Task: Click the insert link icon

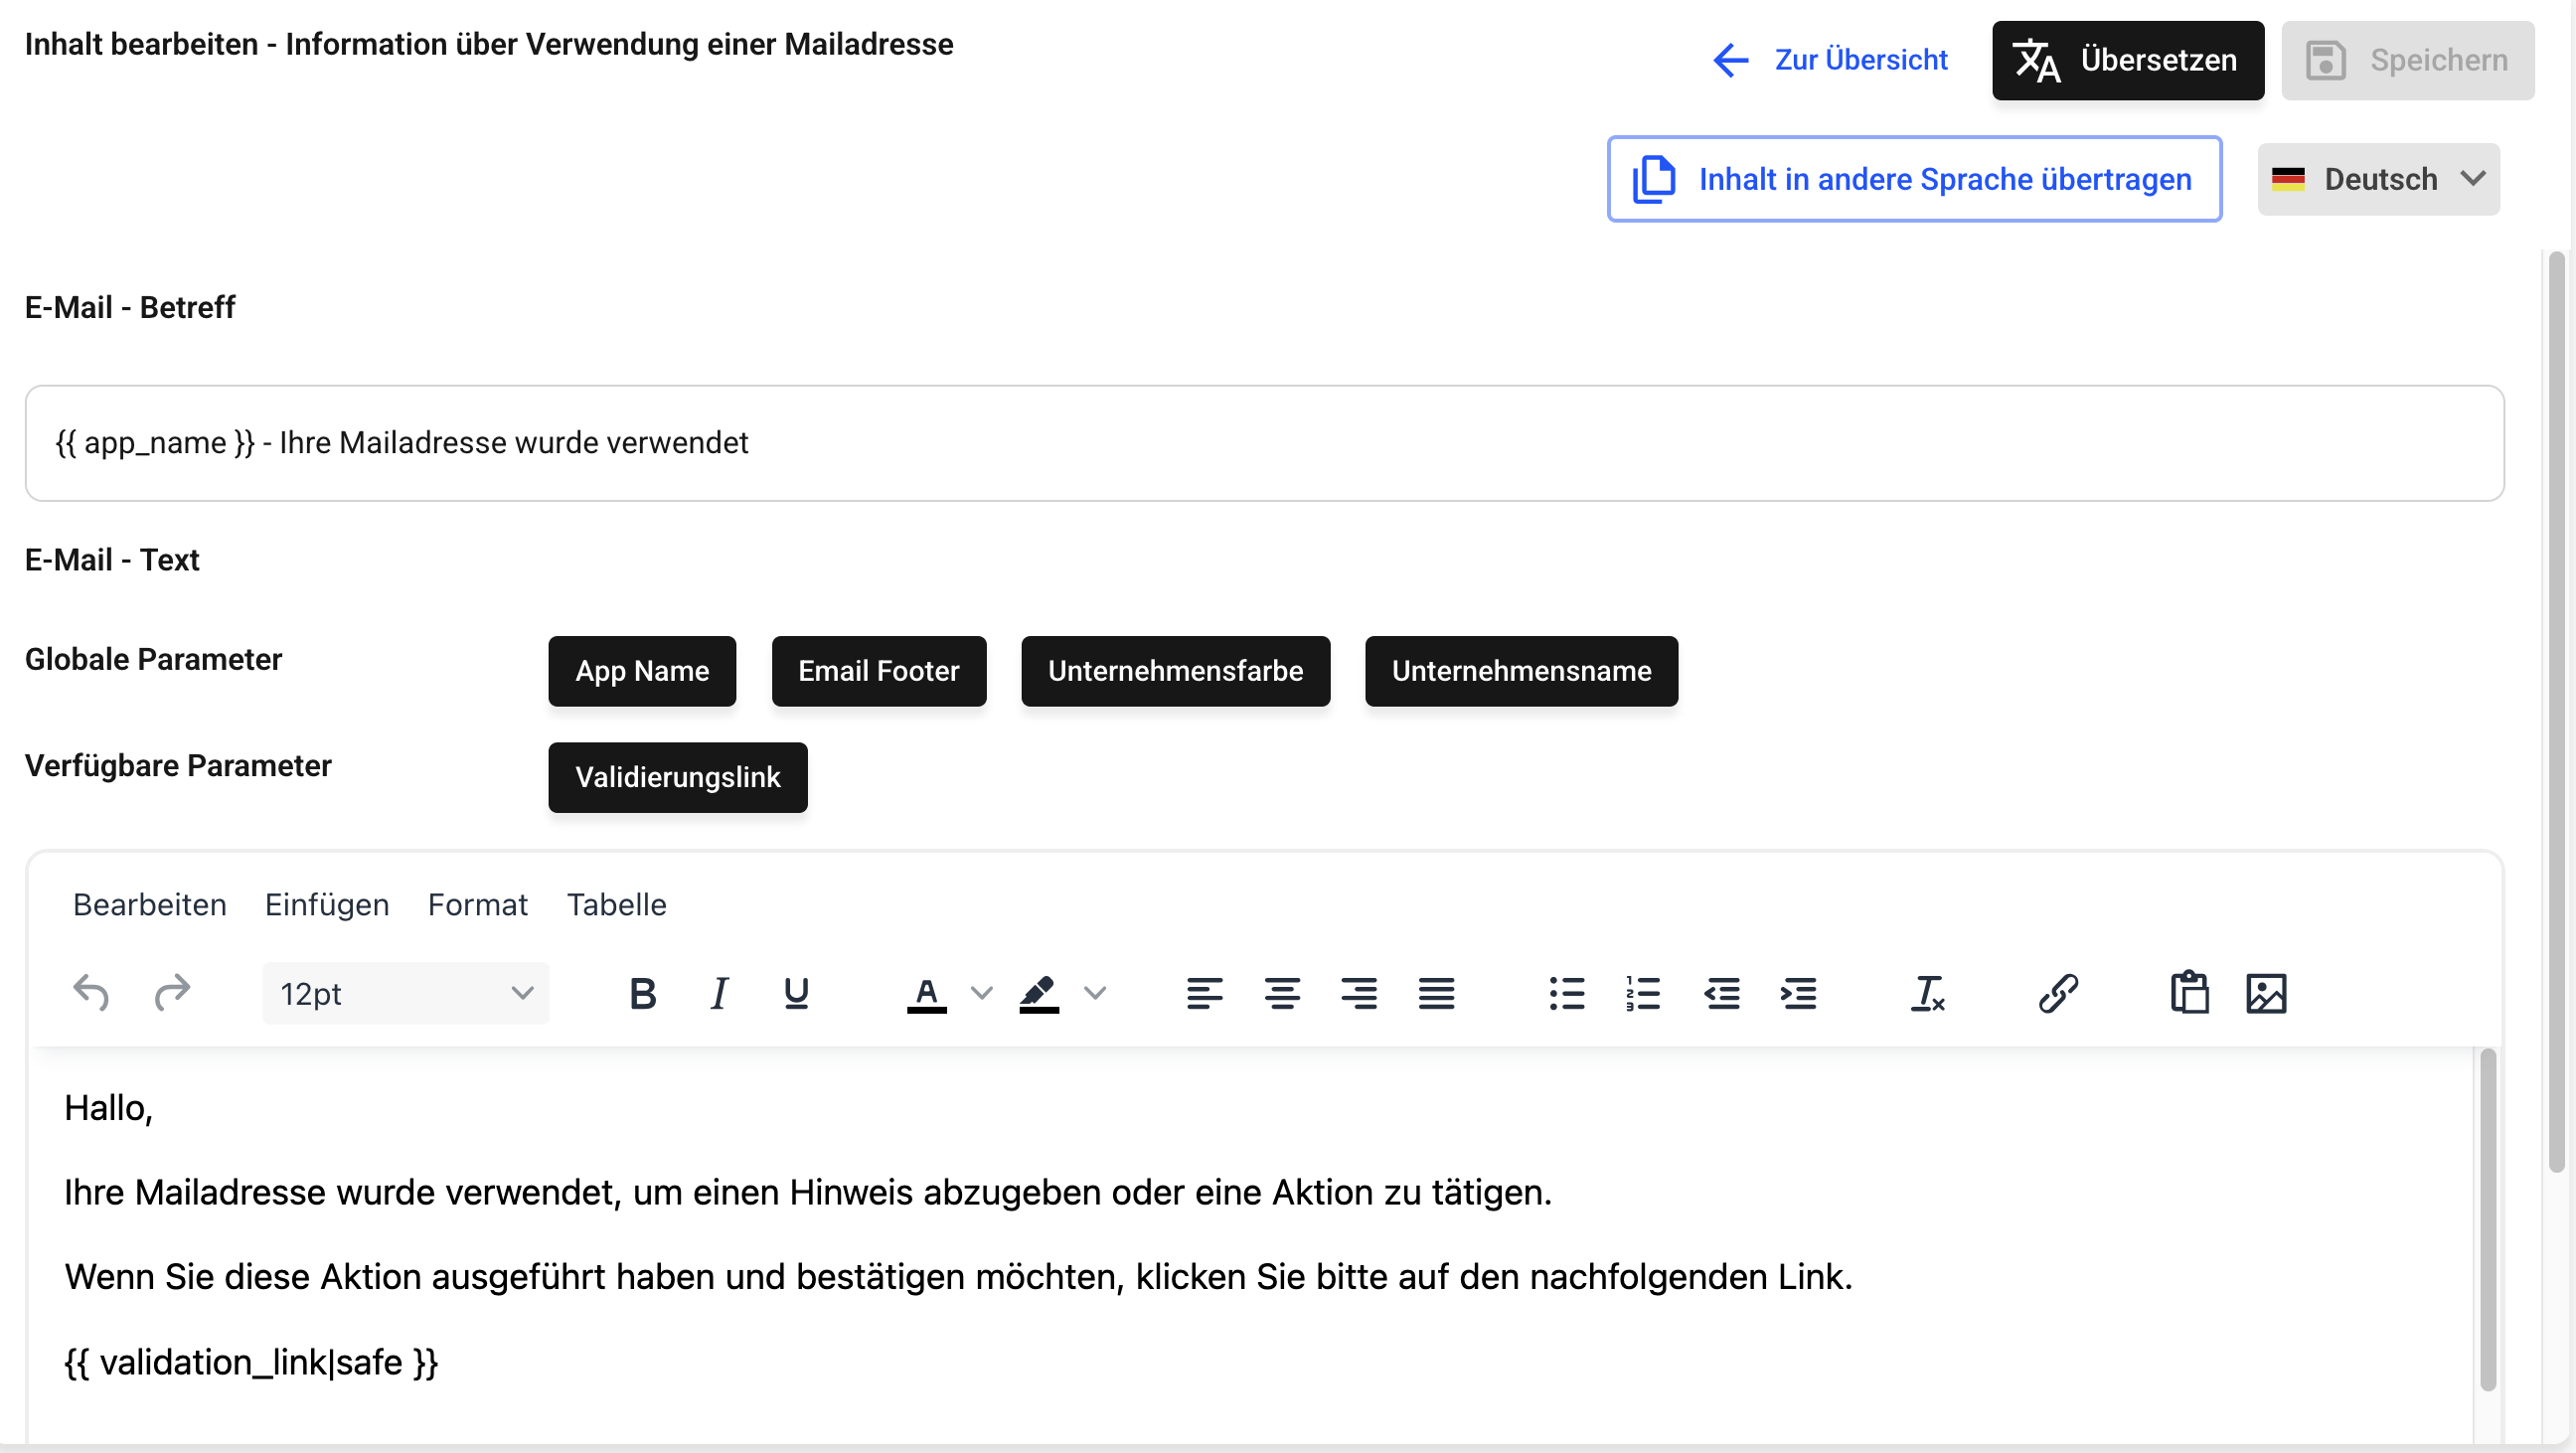Action: click(2058, 993)
